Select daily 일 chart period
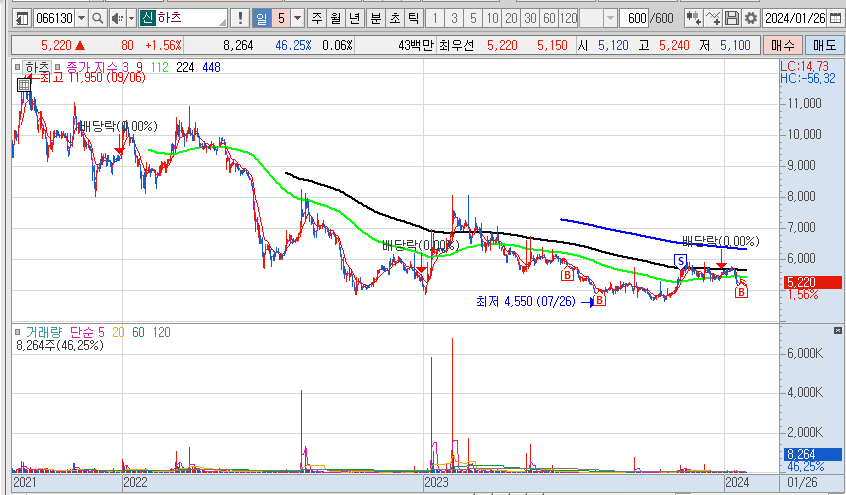 tap(262, 18)
